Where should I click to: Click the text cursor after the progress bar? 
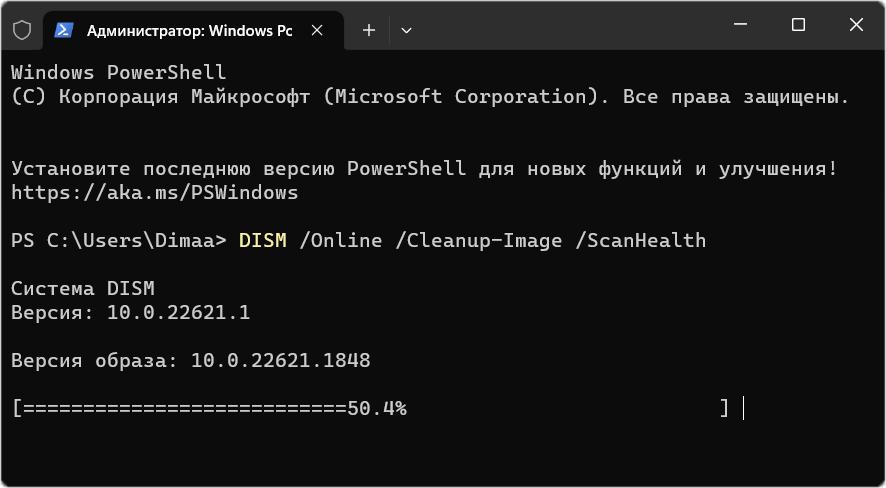[x=744, y=408]
